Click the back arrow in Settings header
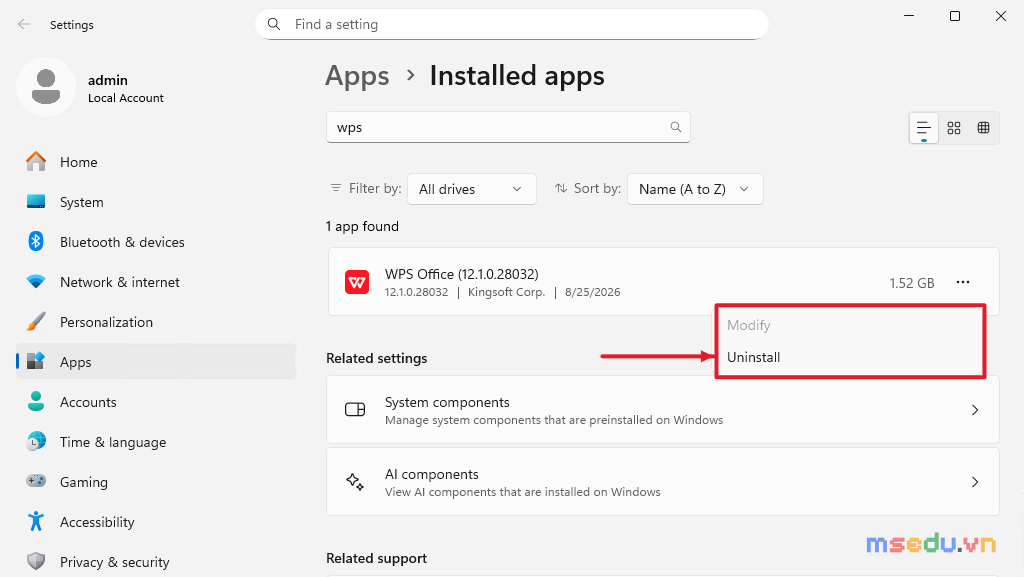This screenshot has height=577, width=1024. click(24, 24)
